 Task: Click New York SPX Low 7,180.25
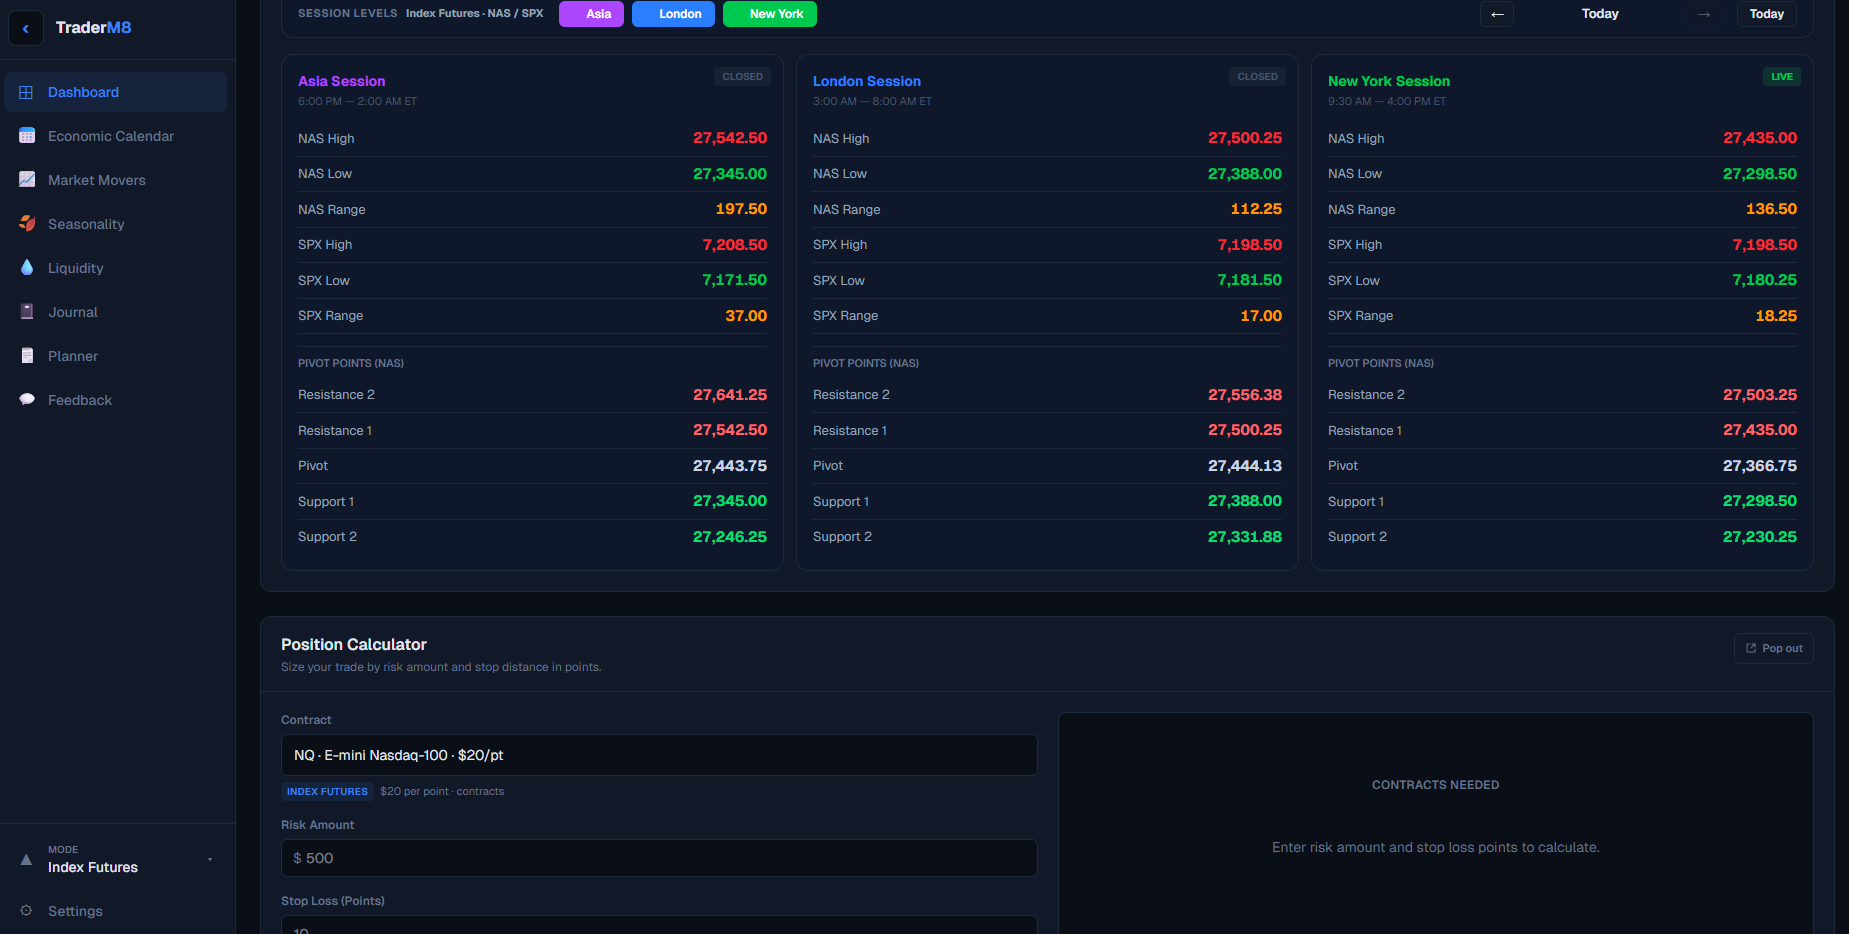click(1765, 280)
